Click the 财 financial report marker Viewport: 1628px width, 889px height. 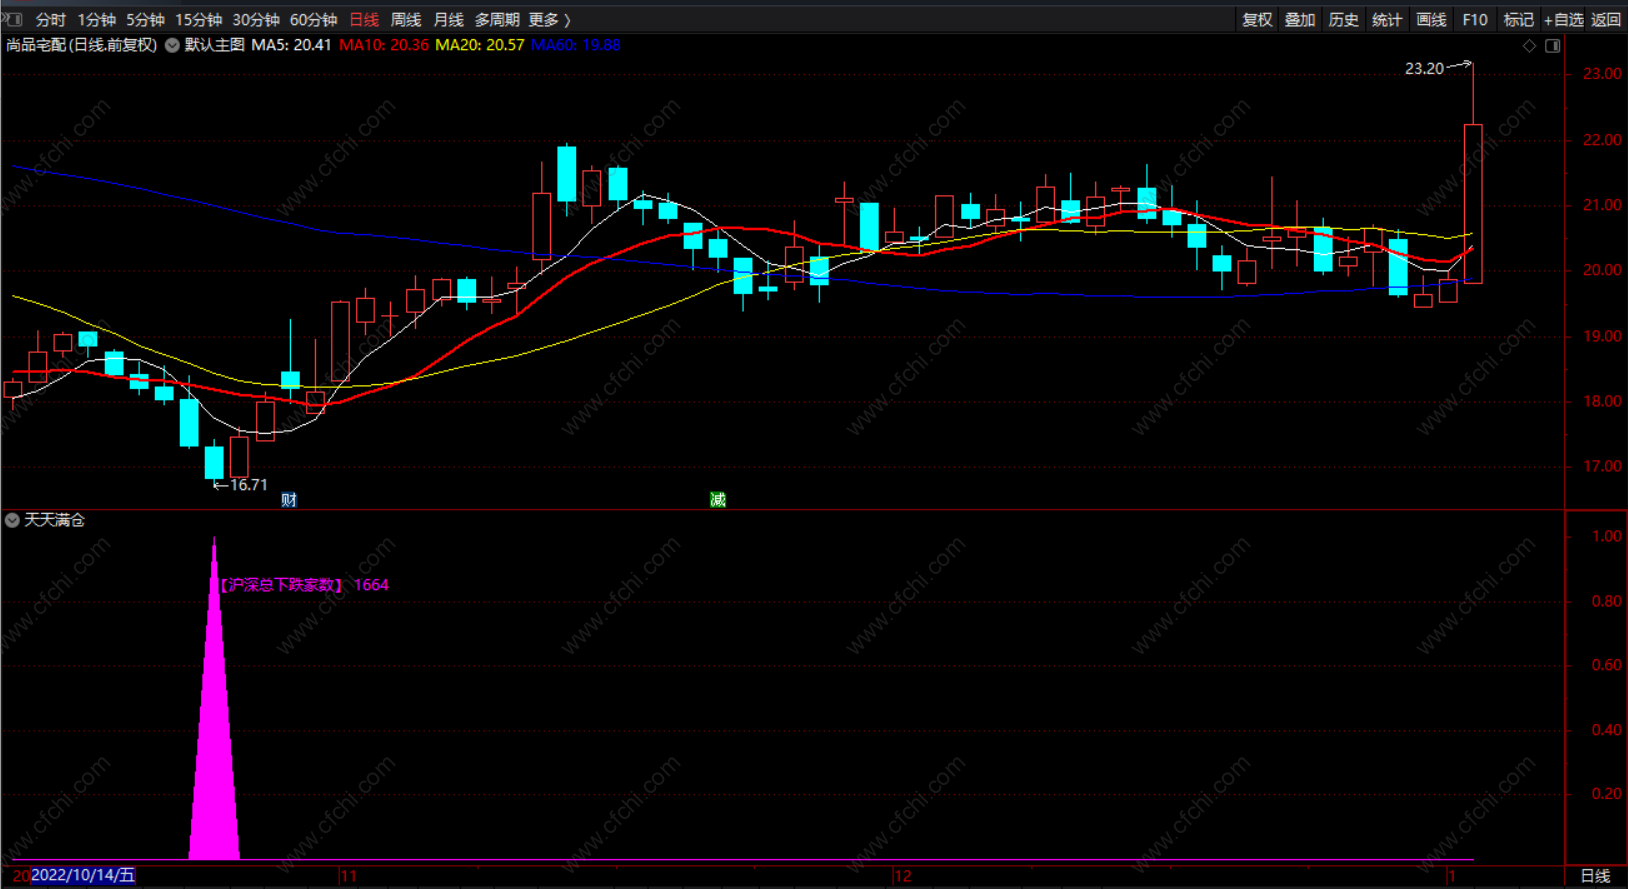pos(289,500)
